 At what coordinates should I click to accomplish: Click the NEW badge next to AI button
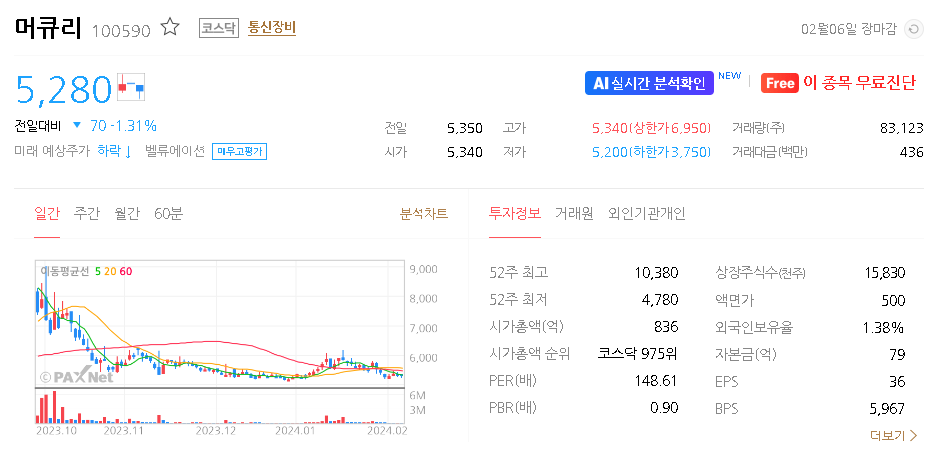tap(730, 76)
